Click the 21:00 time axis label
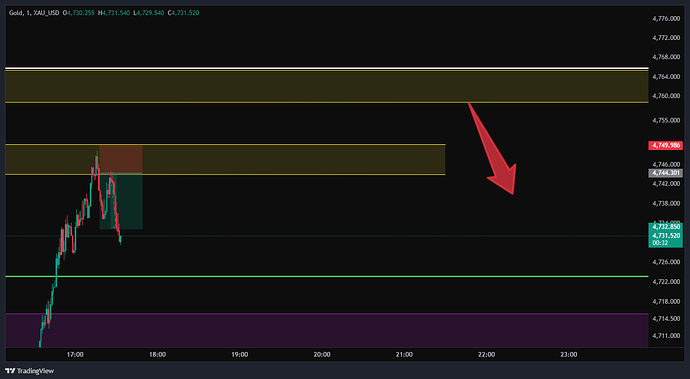690x379 pixels. coord(404,354)
